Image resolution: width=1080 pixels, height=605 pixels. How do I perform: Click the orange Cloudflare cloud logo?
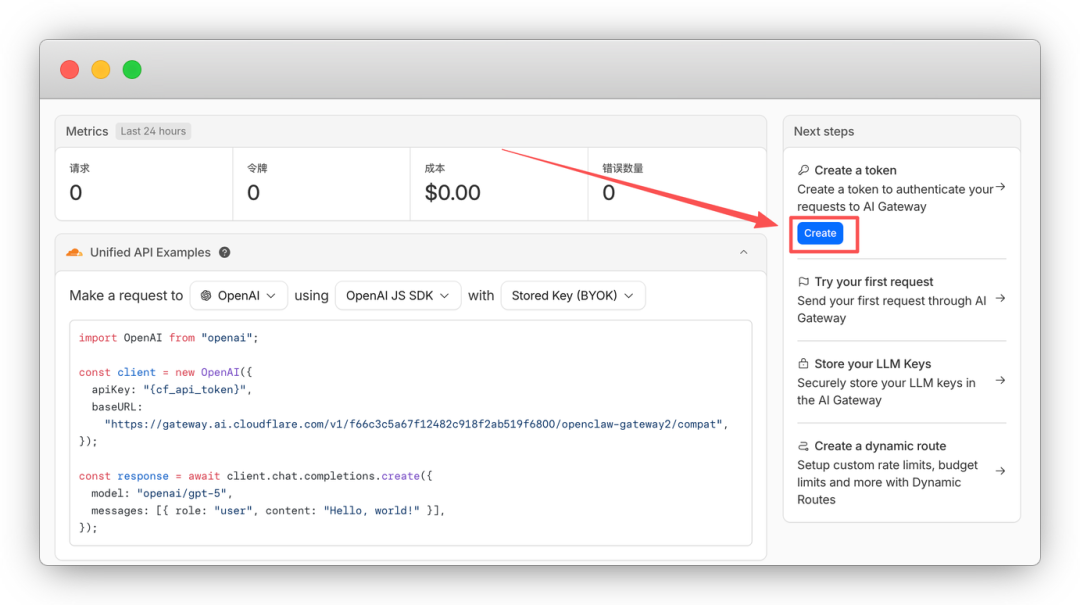click(74, 253)
